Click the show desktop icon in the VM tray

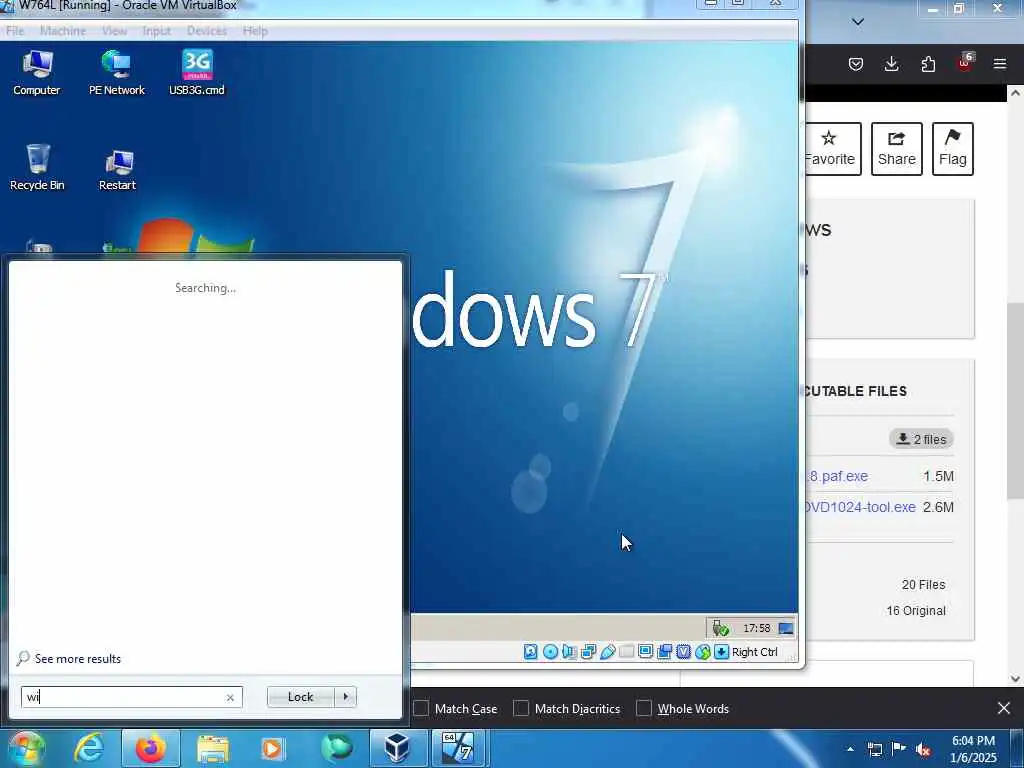point(786,628)
